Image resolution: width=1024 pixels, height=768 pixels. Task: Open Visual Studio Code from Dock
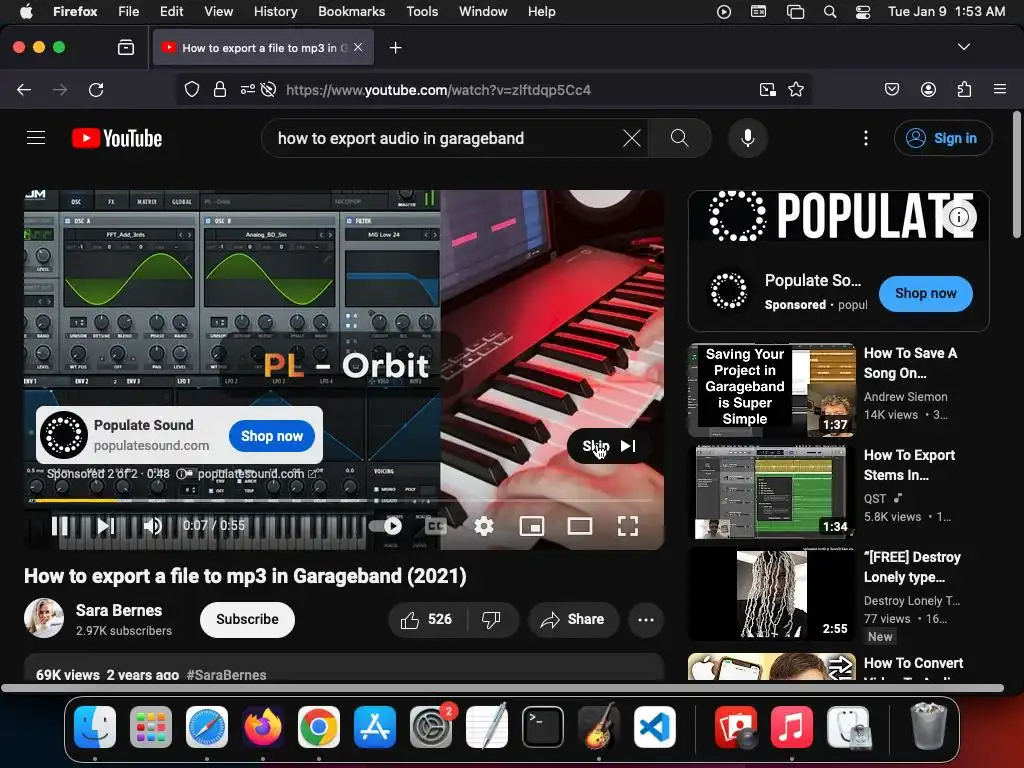tap(654, 727)
